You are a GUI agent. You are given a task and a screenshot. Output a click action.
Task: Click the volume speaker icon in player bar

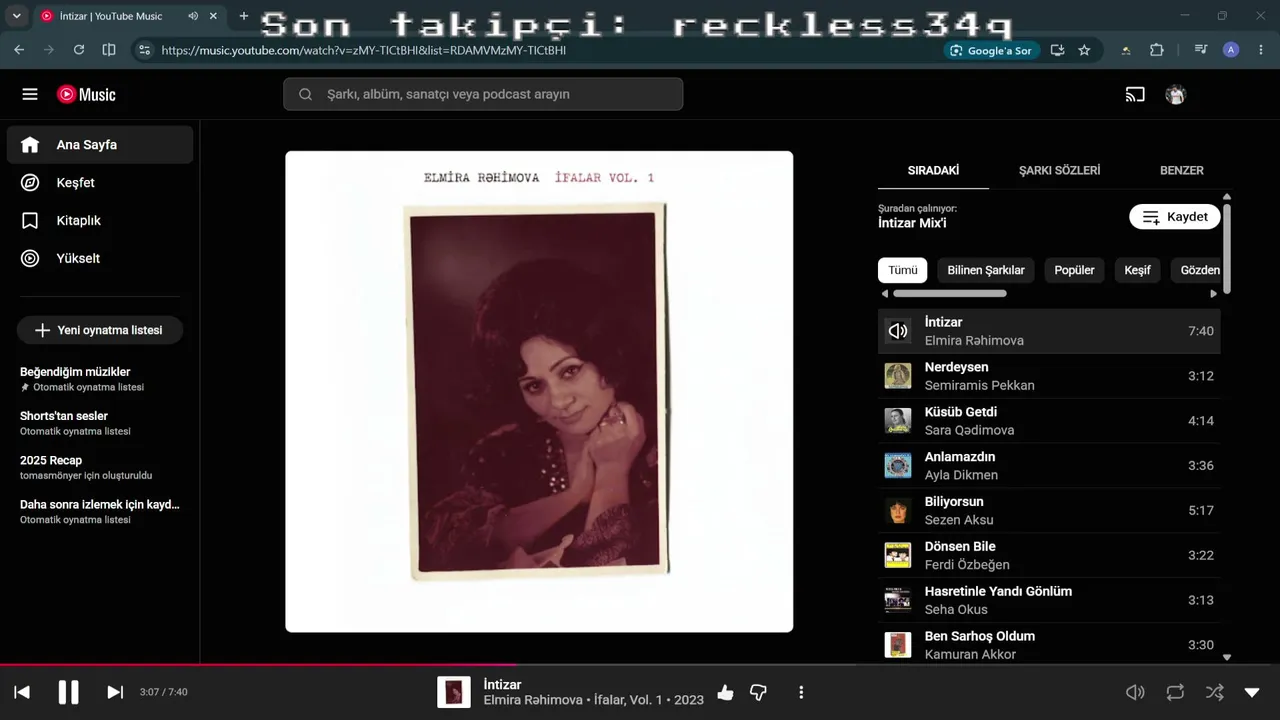(x=1135, y=692)
